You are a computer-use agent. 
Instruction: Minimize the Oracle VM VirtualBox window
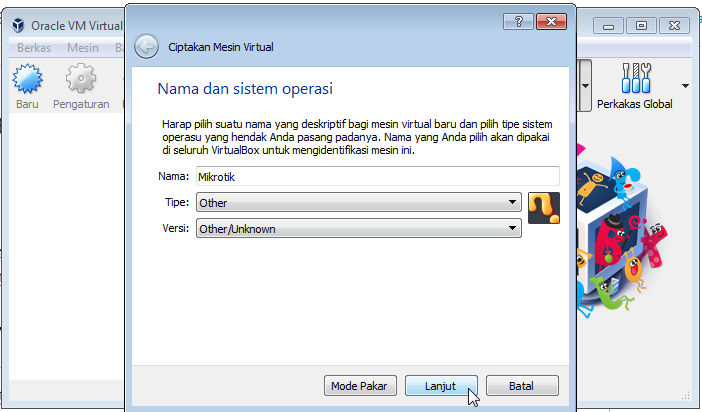[608, 26]
